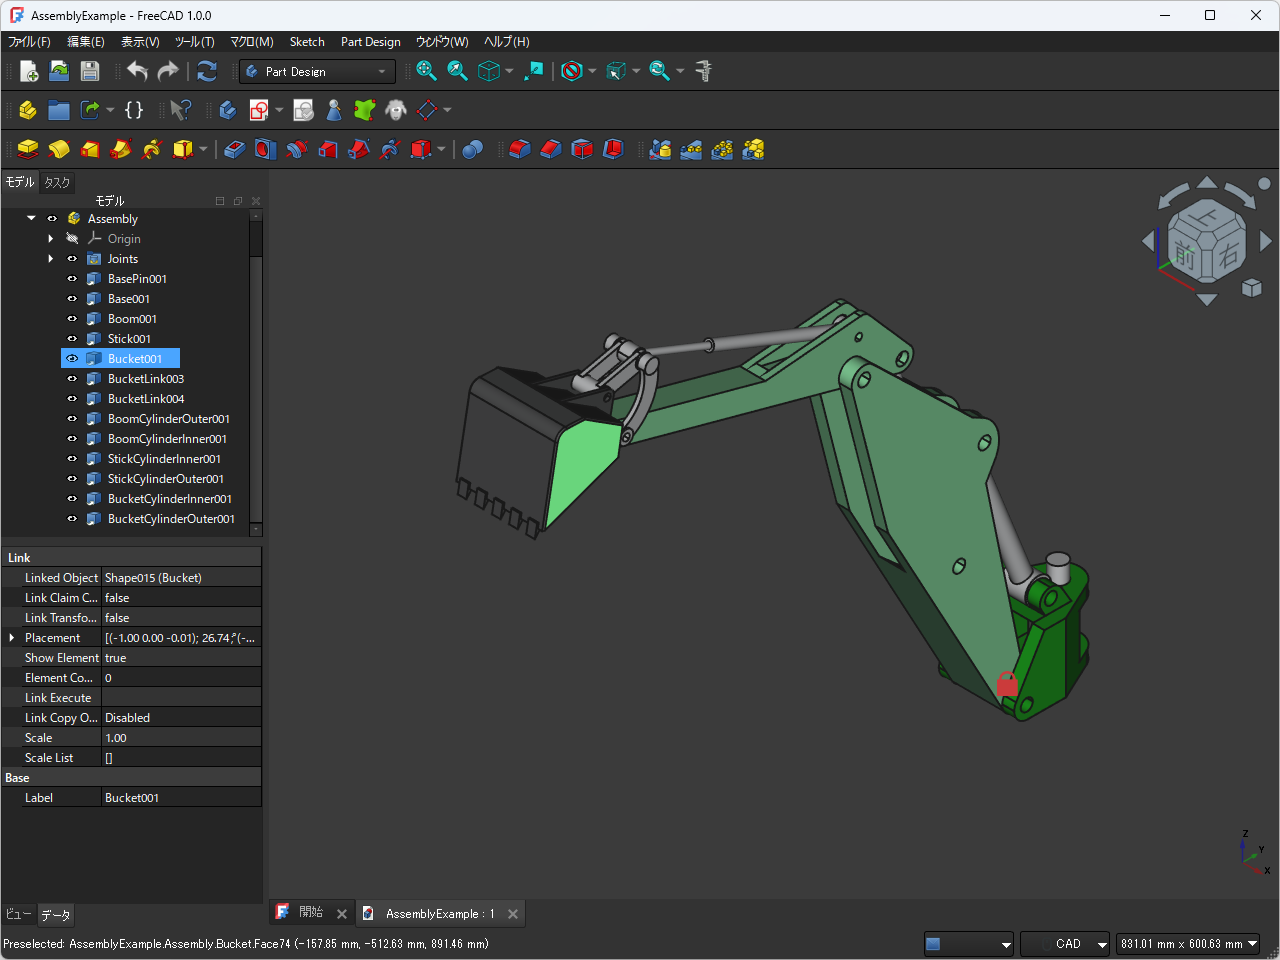Select the Chamfer tool
The height and width of the screenshot is (960, 1280).
pos(549,149)
